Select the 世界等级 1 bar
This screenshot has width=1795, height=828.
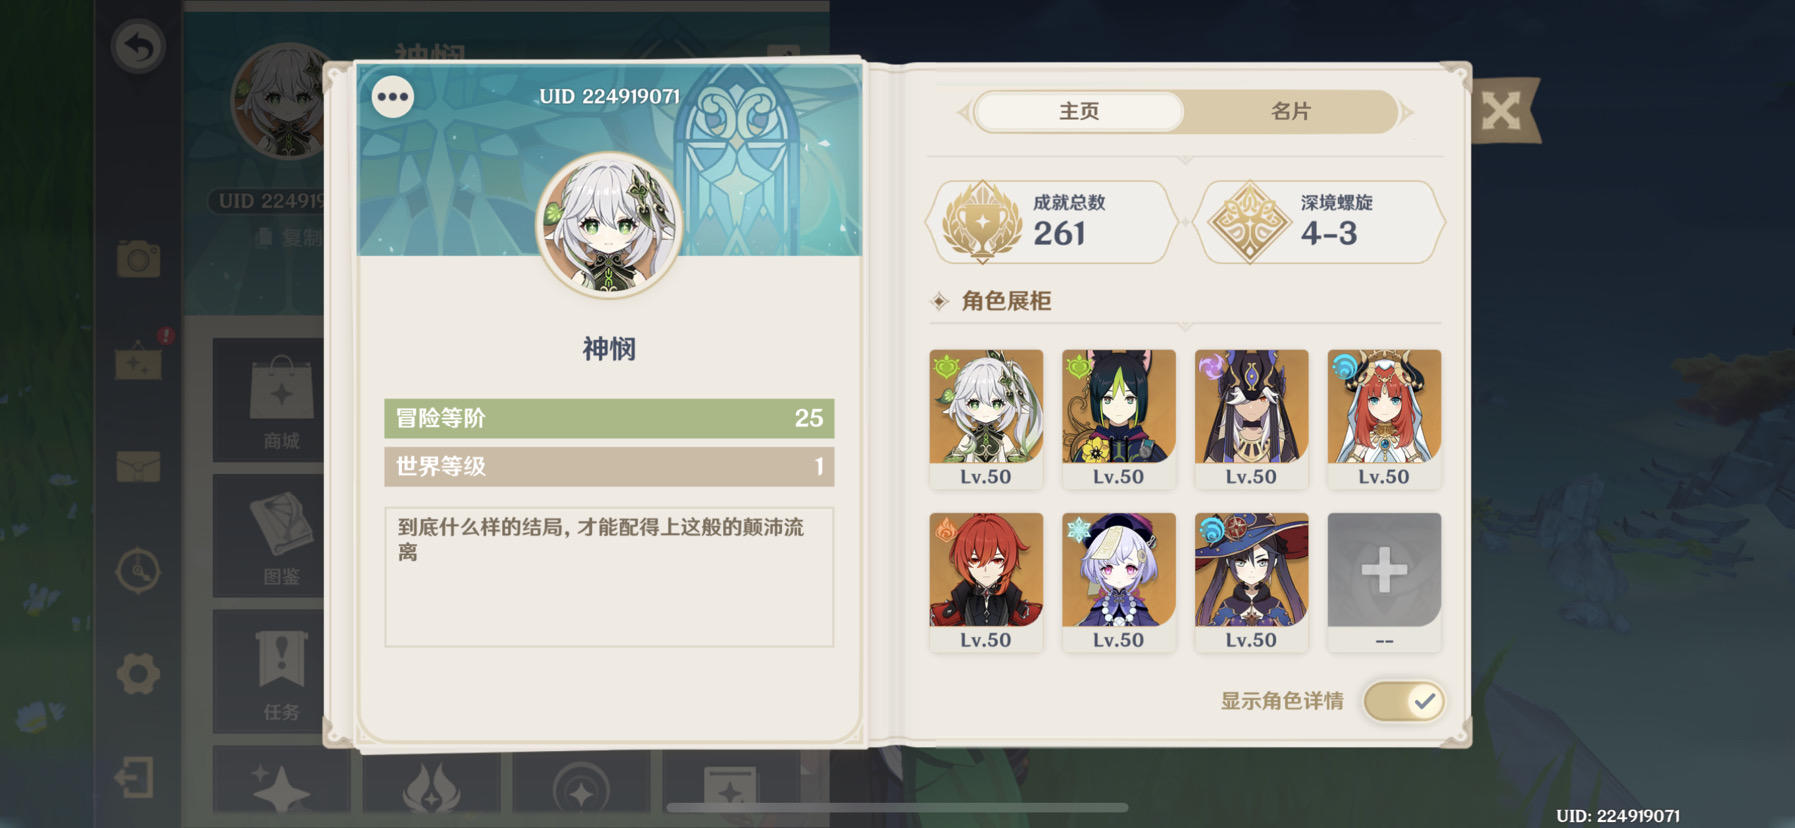click(x=609, y=466)
